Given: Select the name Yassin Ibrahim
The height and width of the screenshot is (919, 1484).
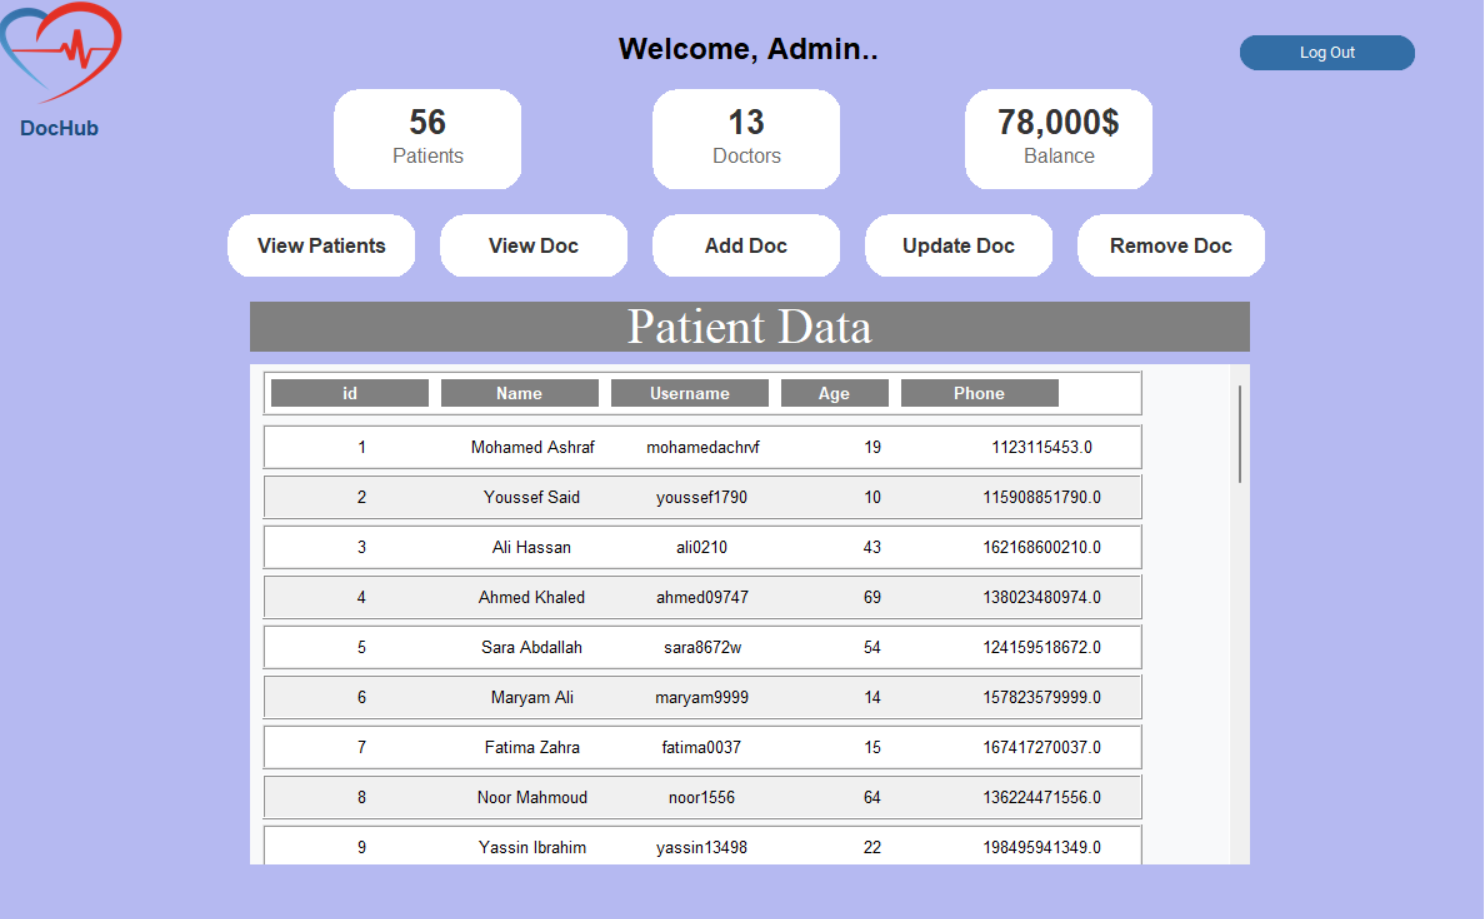Looking at the screenshot, I should [532, 847].
